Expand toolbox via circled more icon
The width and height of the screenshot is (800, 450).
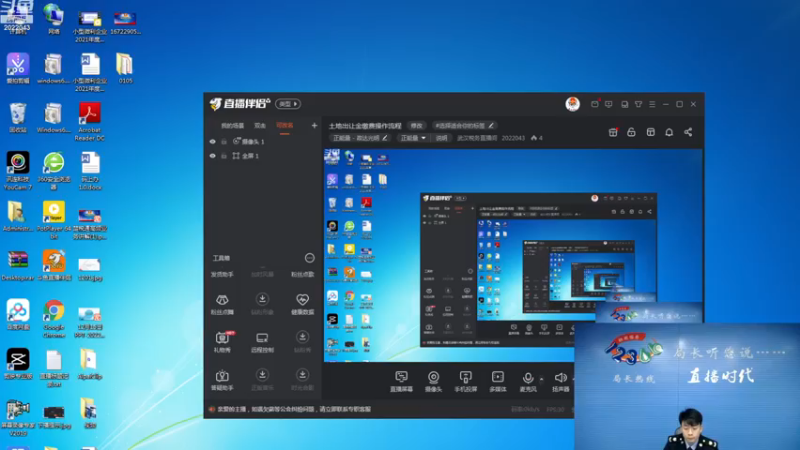coord(309,258)
